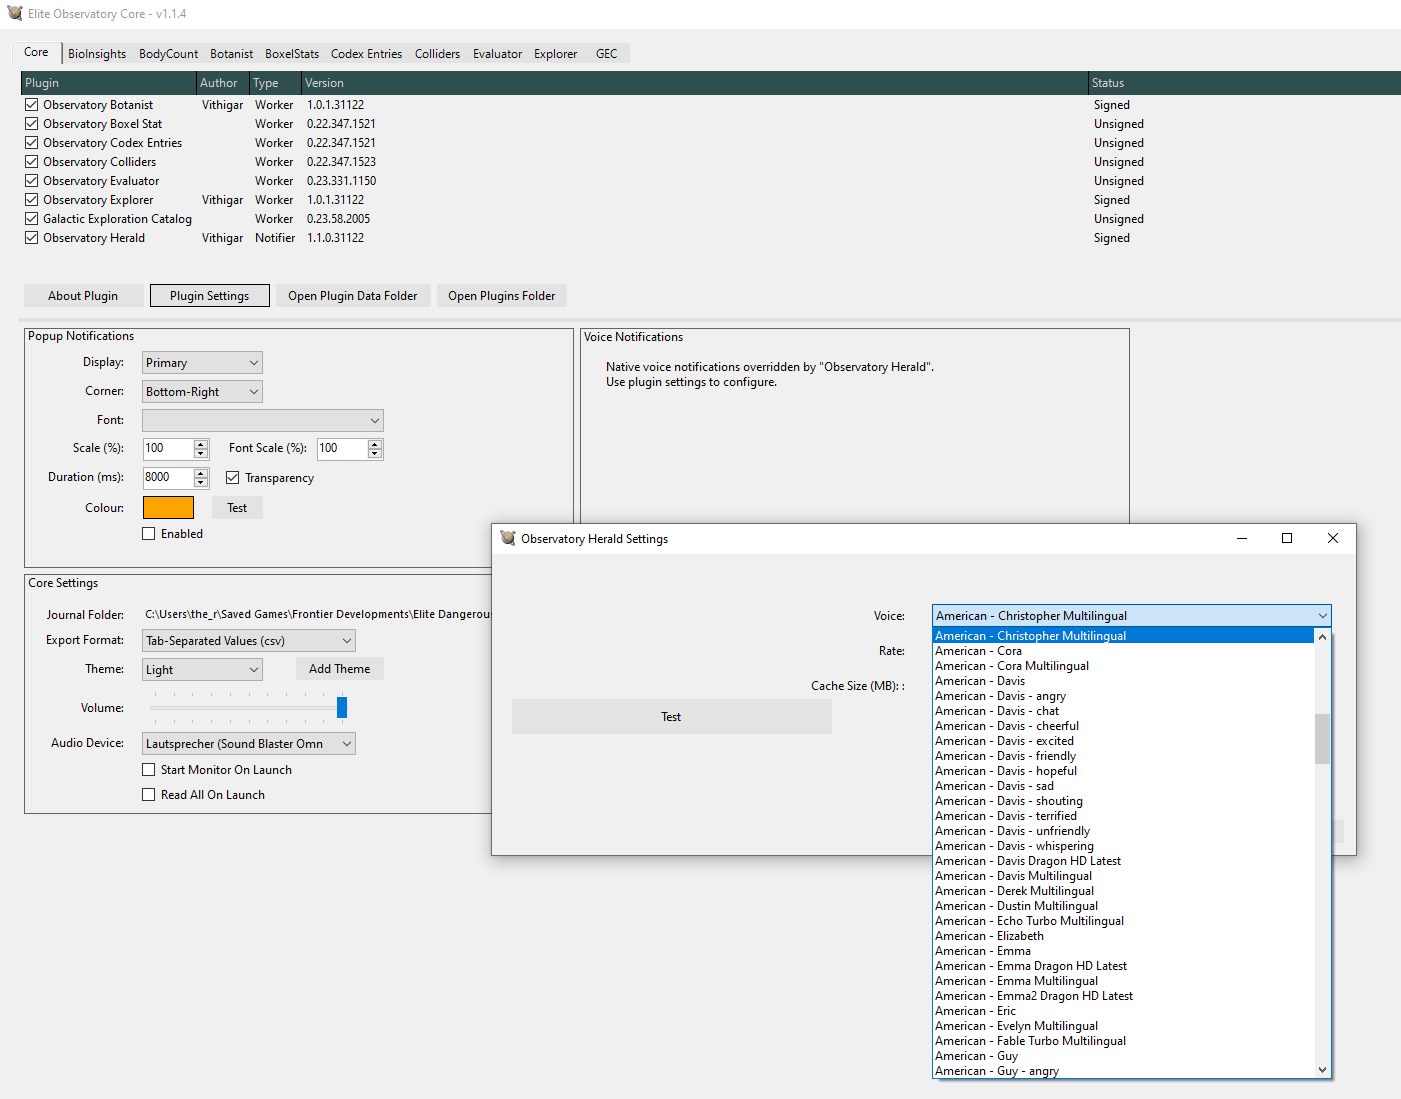Decrease Font Scale (%) with the down arrow
1401x1099 pixels.
pos(375,454)
